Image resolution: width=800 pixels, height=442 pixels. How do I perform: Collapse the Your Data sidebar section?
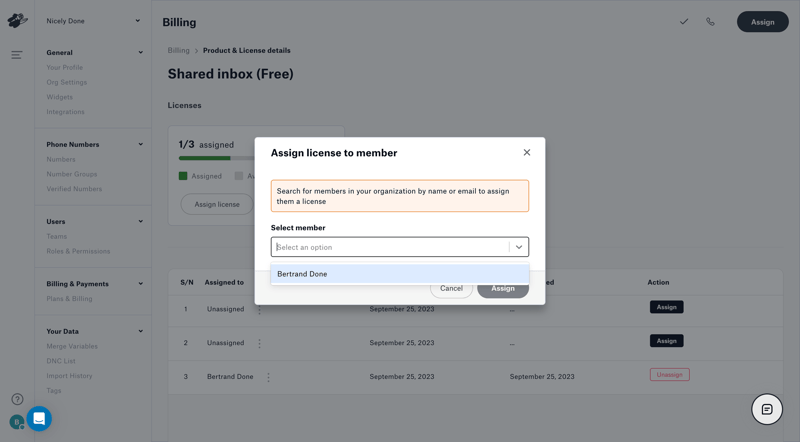(140, 331)
